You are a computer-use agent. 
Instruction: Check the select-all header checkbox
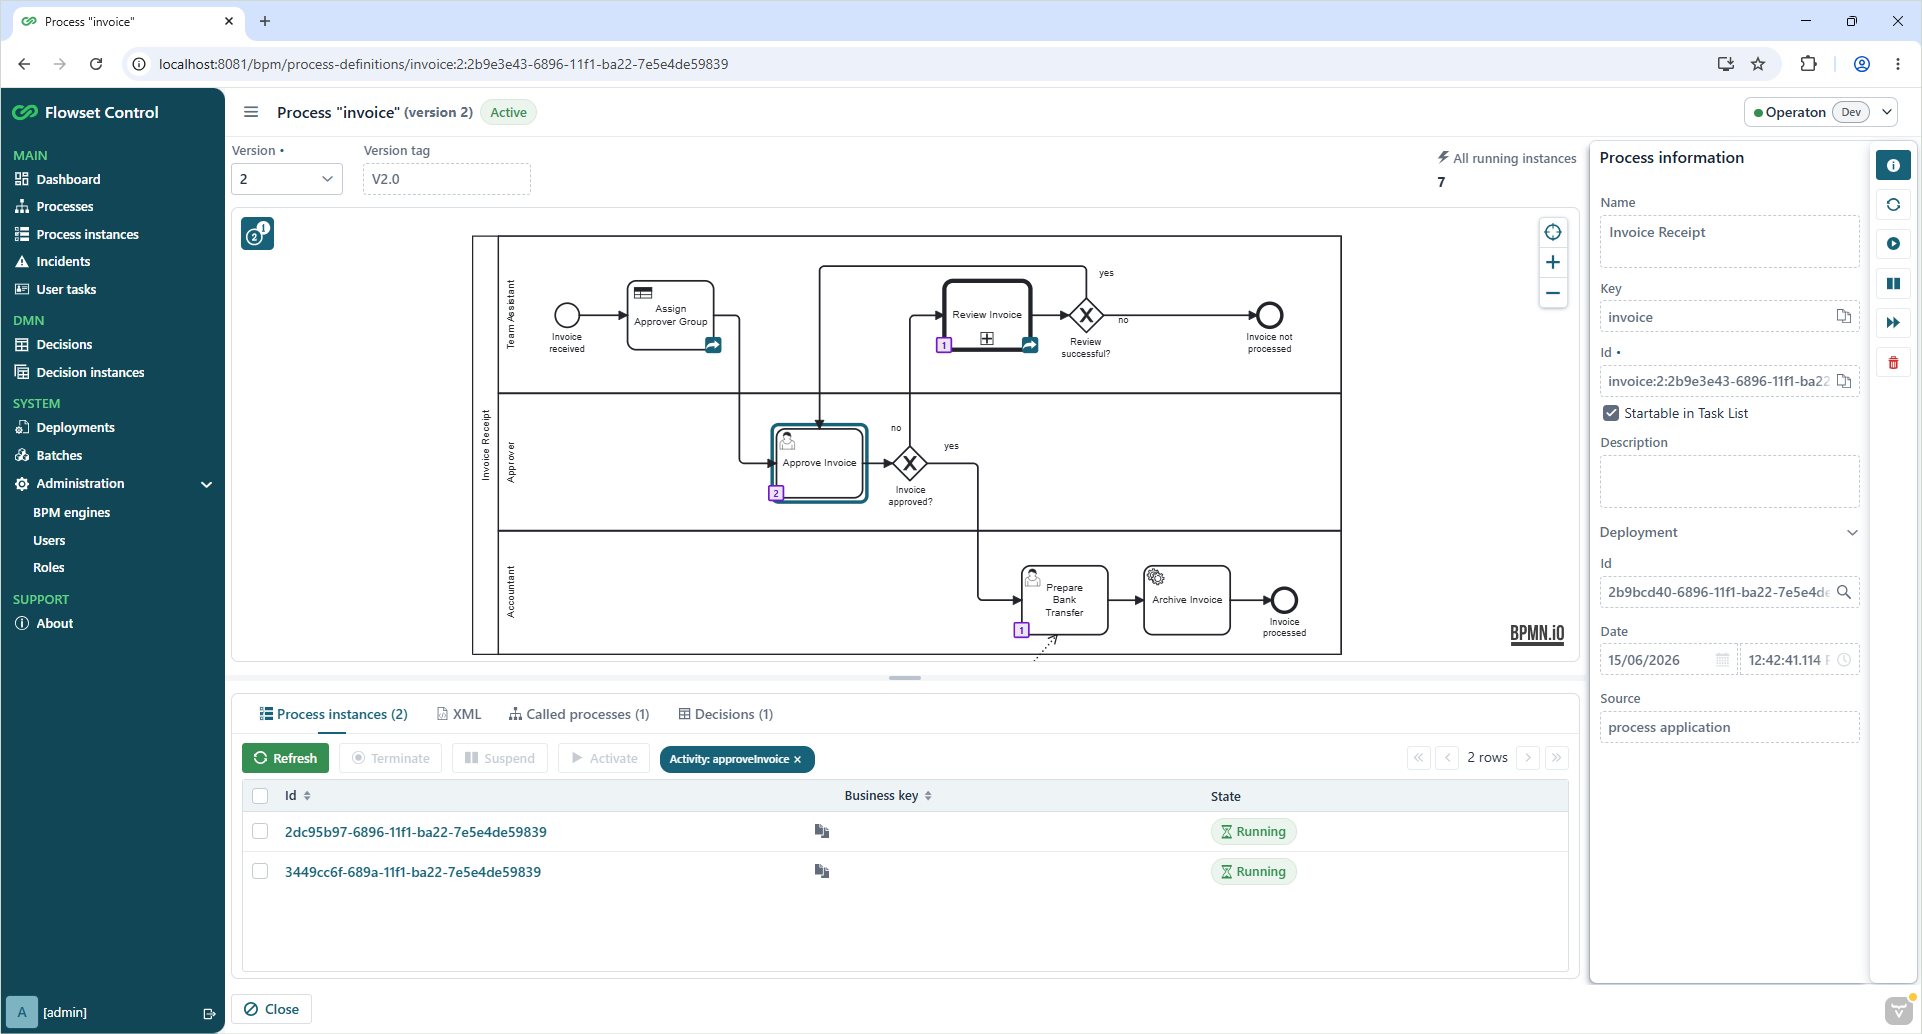click(260, 796)
